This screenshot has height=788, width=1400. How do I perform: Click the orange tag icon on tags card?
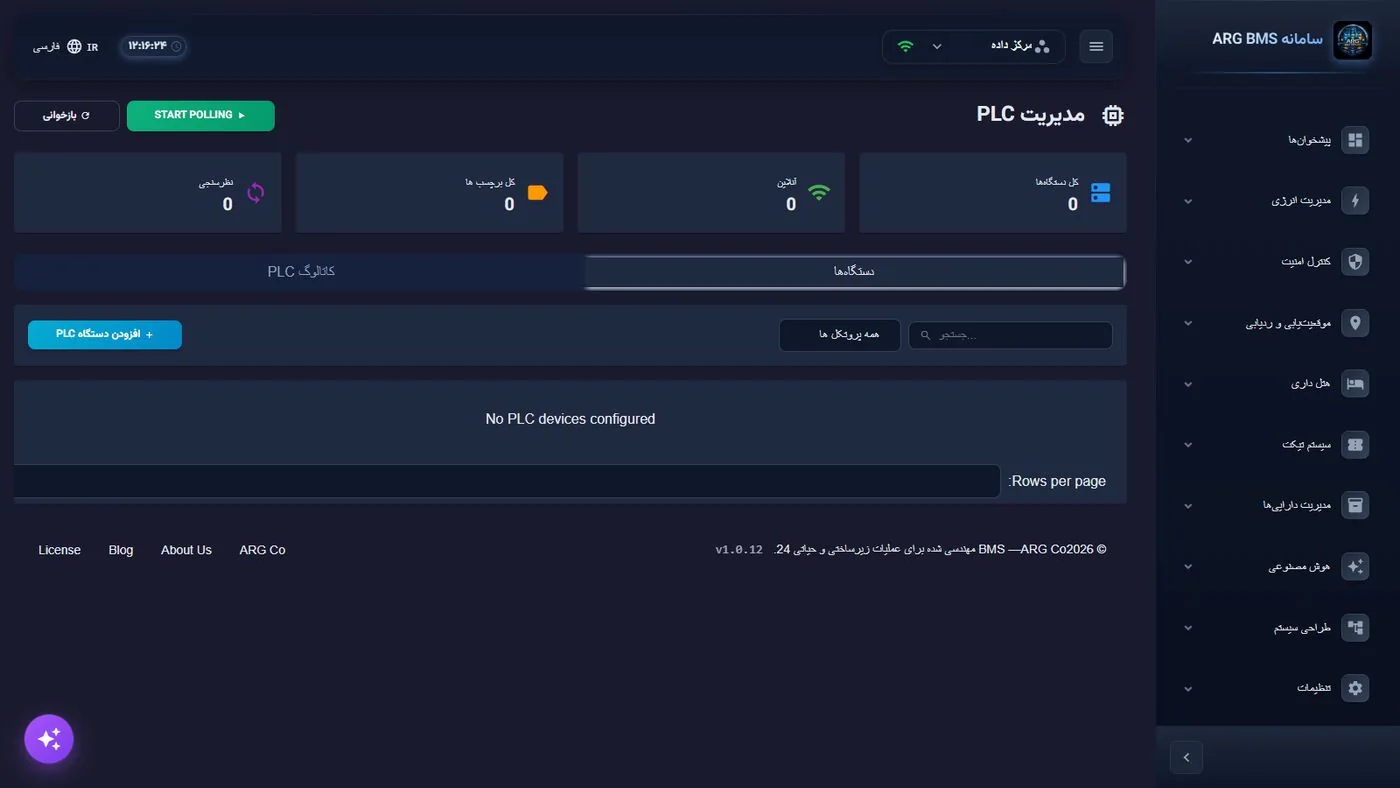(x=537, y=193)
